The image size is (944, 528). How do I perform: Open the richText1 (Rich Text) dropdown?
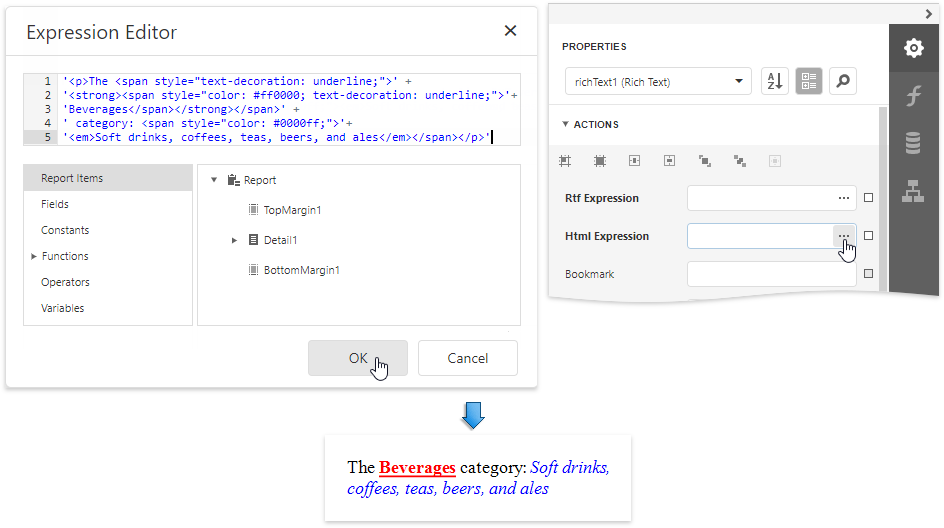pos(657,82)
